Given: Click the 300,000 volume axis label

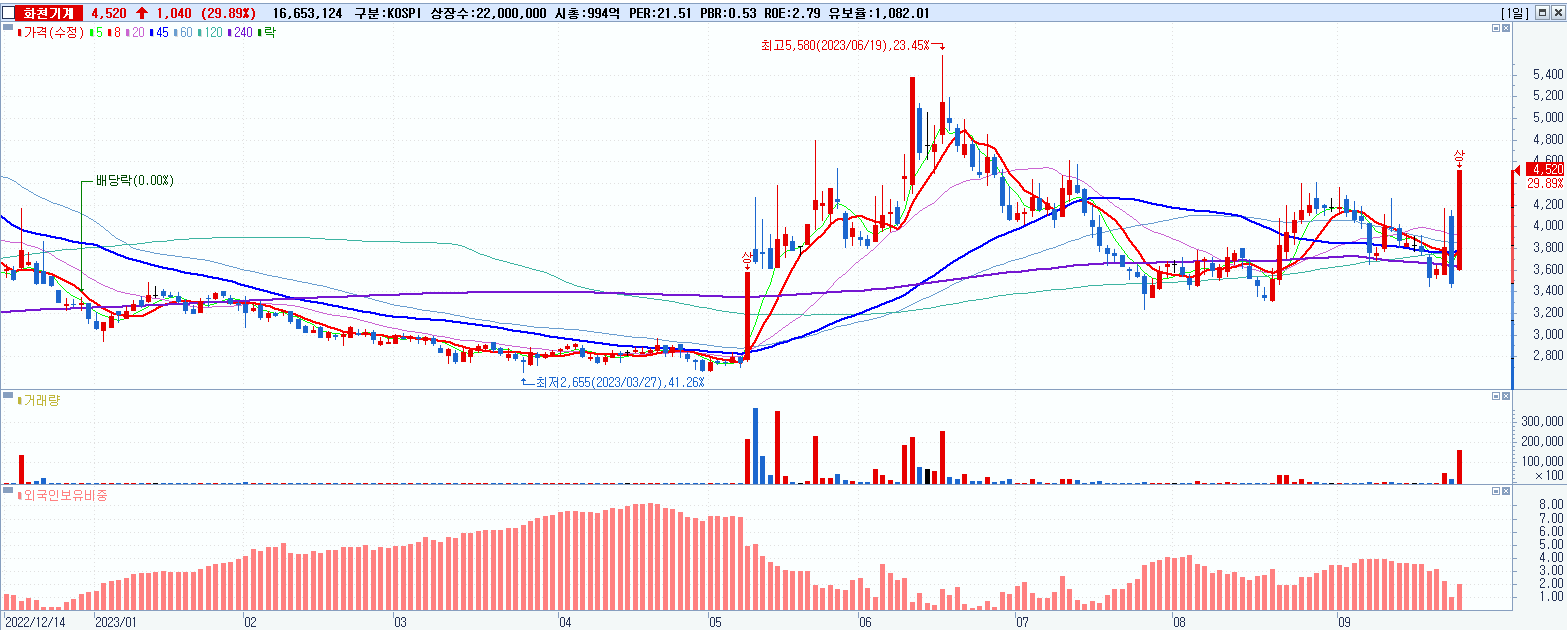Looking at the screenshot, I should click(x=1543, y=423).
